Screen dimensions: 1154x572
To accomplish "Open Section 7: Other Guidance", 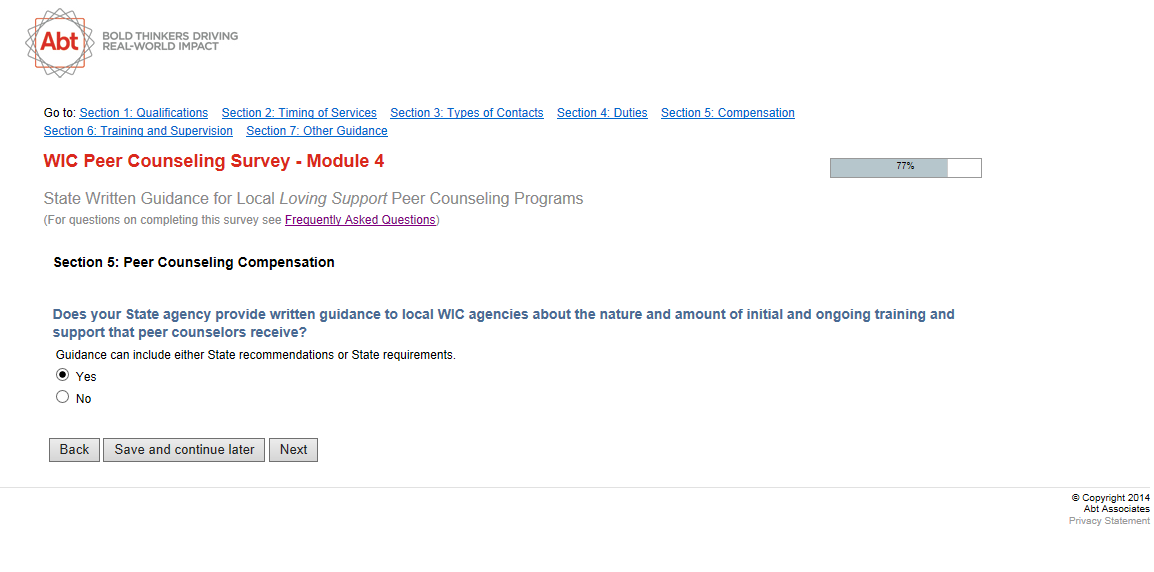I will tap(317, 131).
